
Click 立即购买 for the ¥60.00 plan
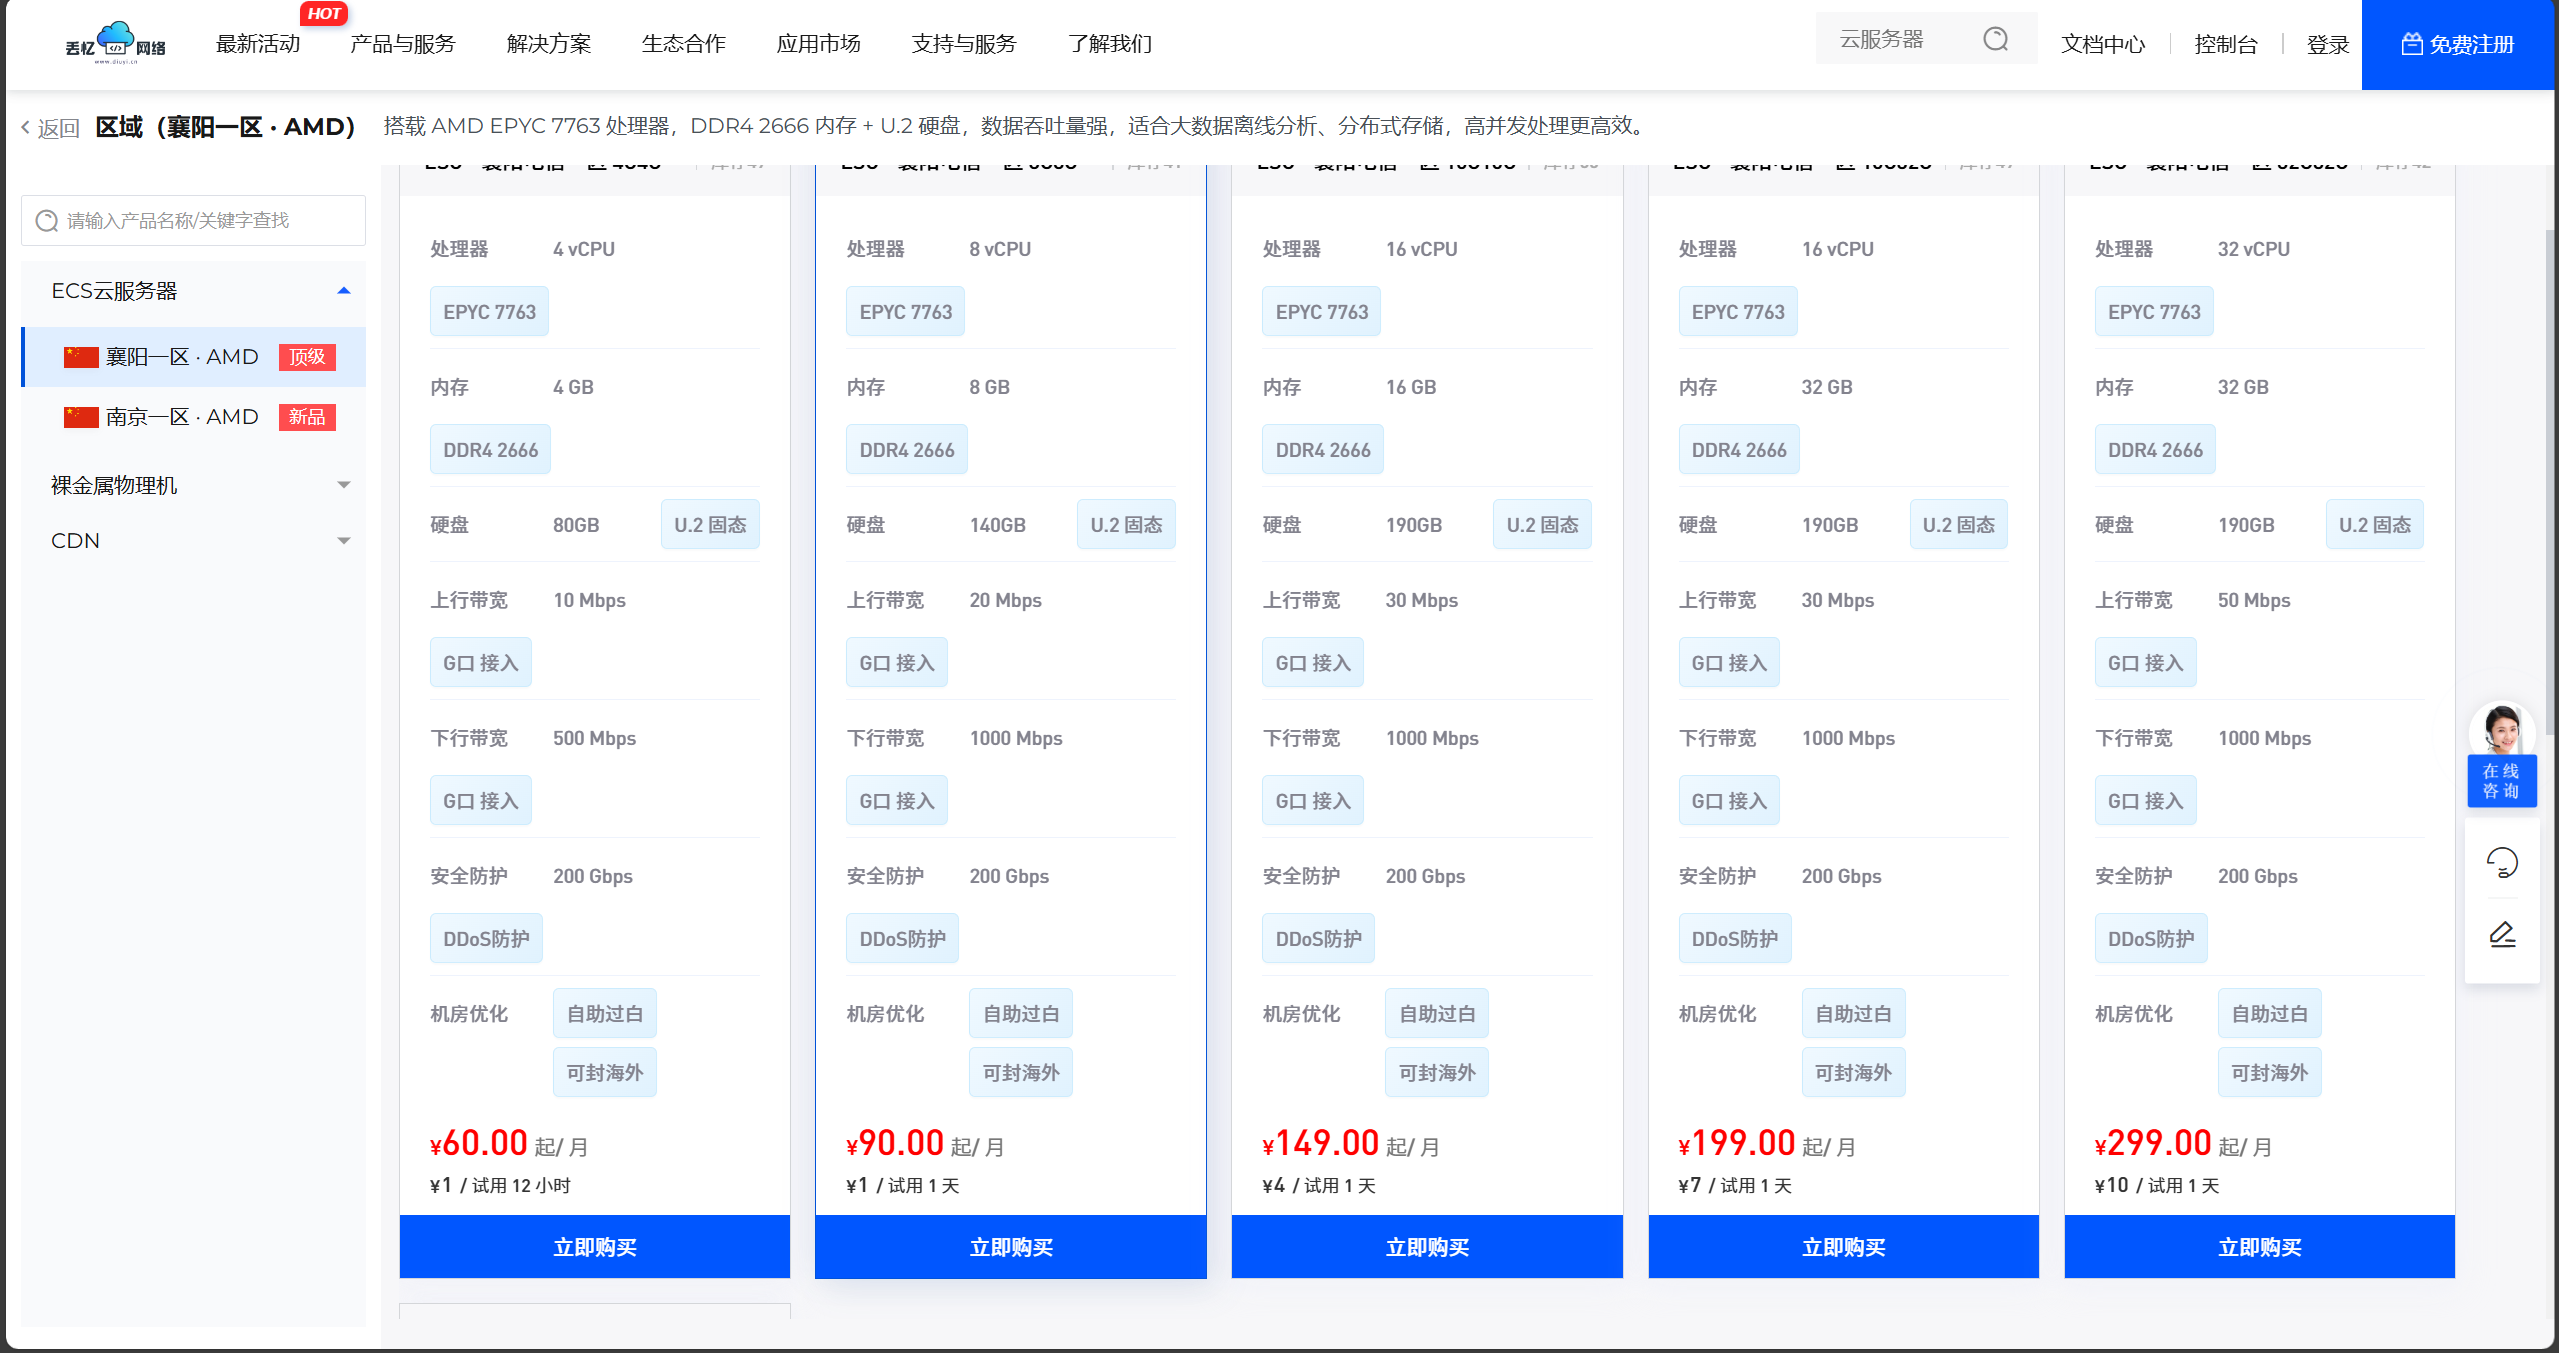coord(594,1247)
